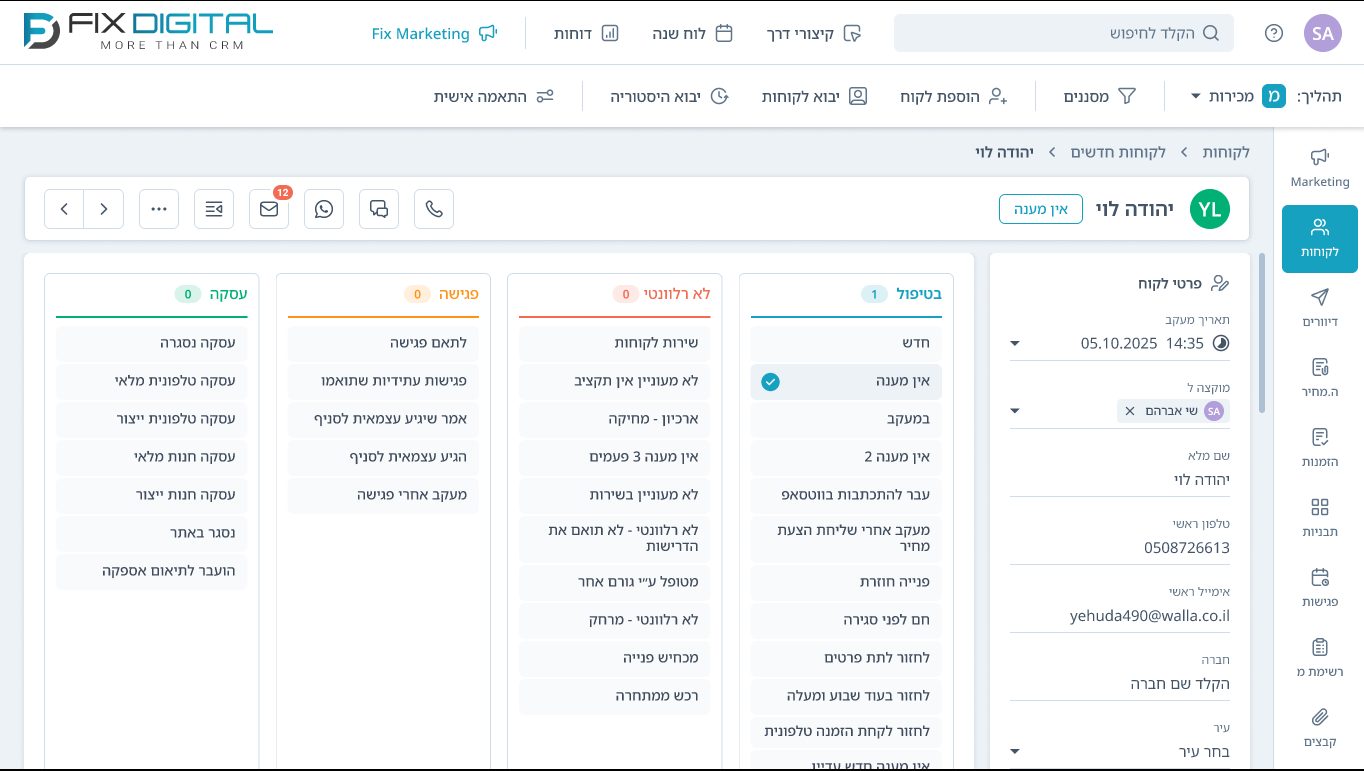1364x771 pixels.
Task: Click the לקוחות breadcrumb link
Action: pos(1226,152)
